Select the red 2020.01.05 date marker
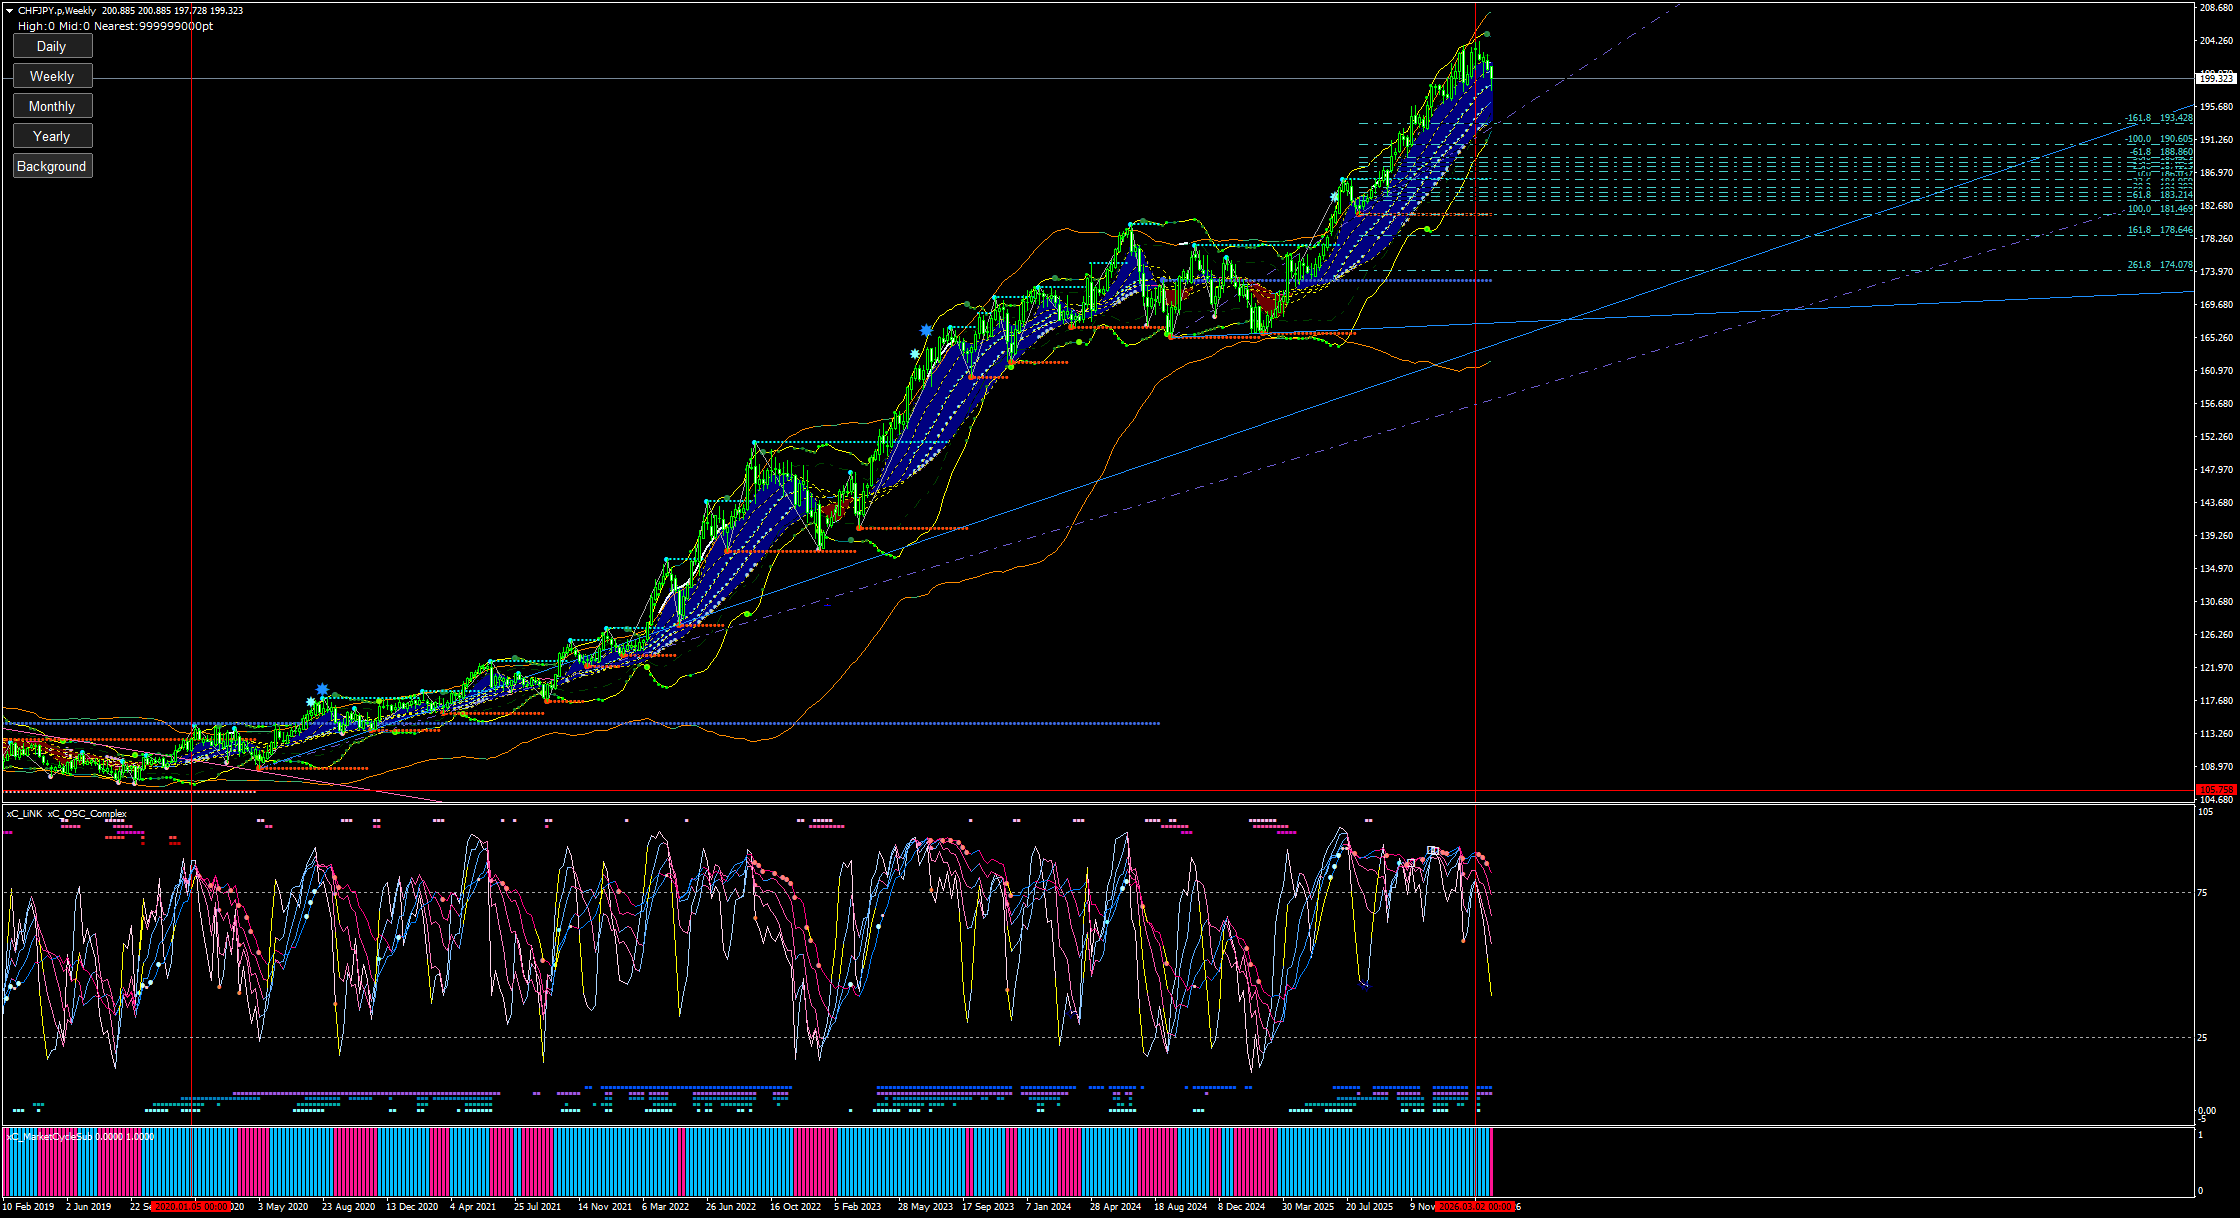 point(192,1207)
